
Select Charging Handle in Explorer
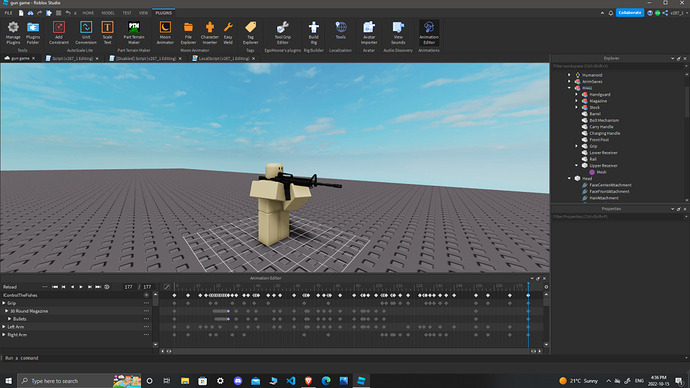[x=605, y=133]
